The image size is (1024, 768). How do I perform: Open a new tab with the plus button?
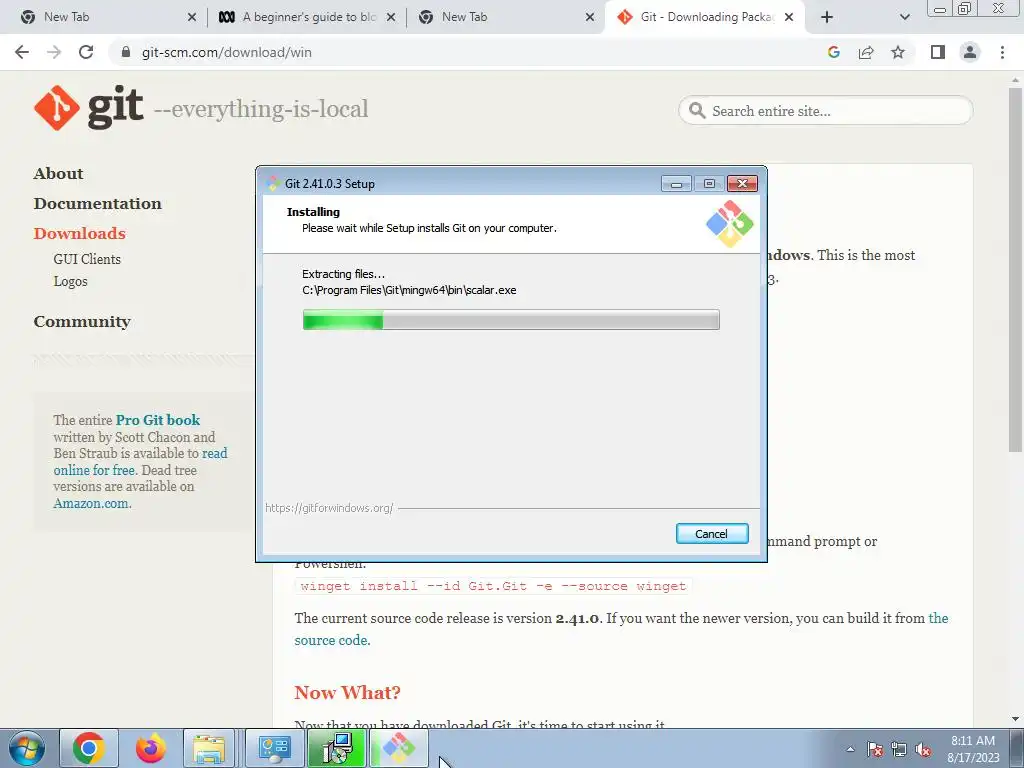click(827, 17)
